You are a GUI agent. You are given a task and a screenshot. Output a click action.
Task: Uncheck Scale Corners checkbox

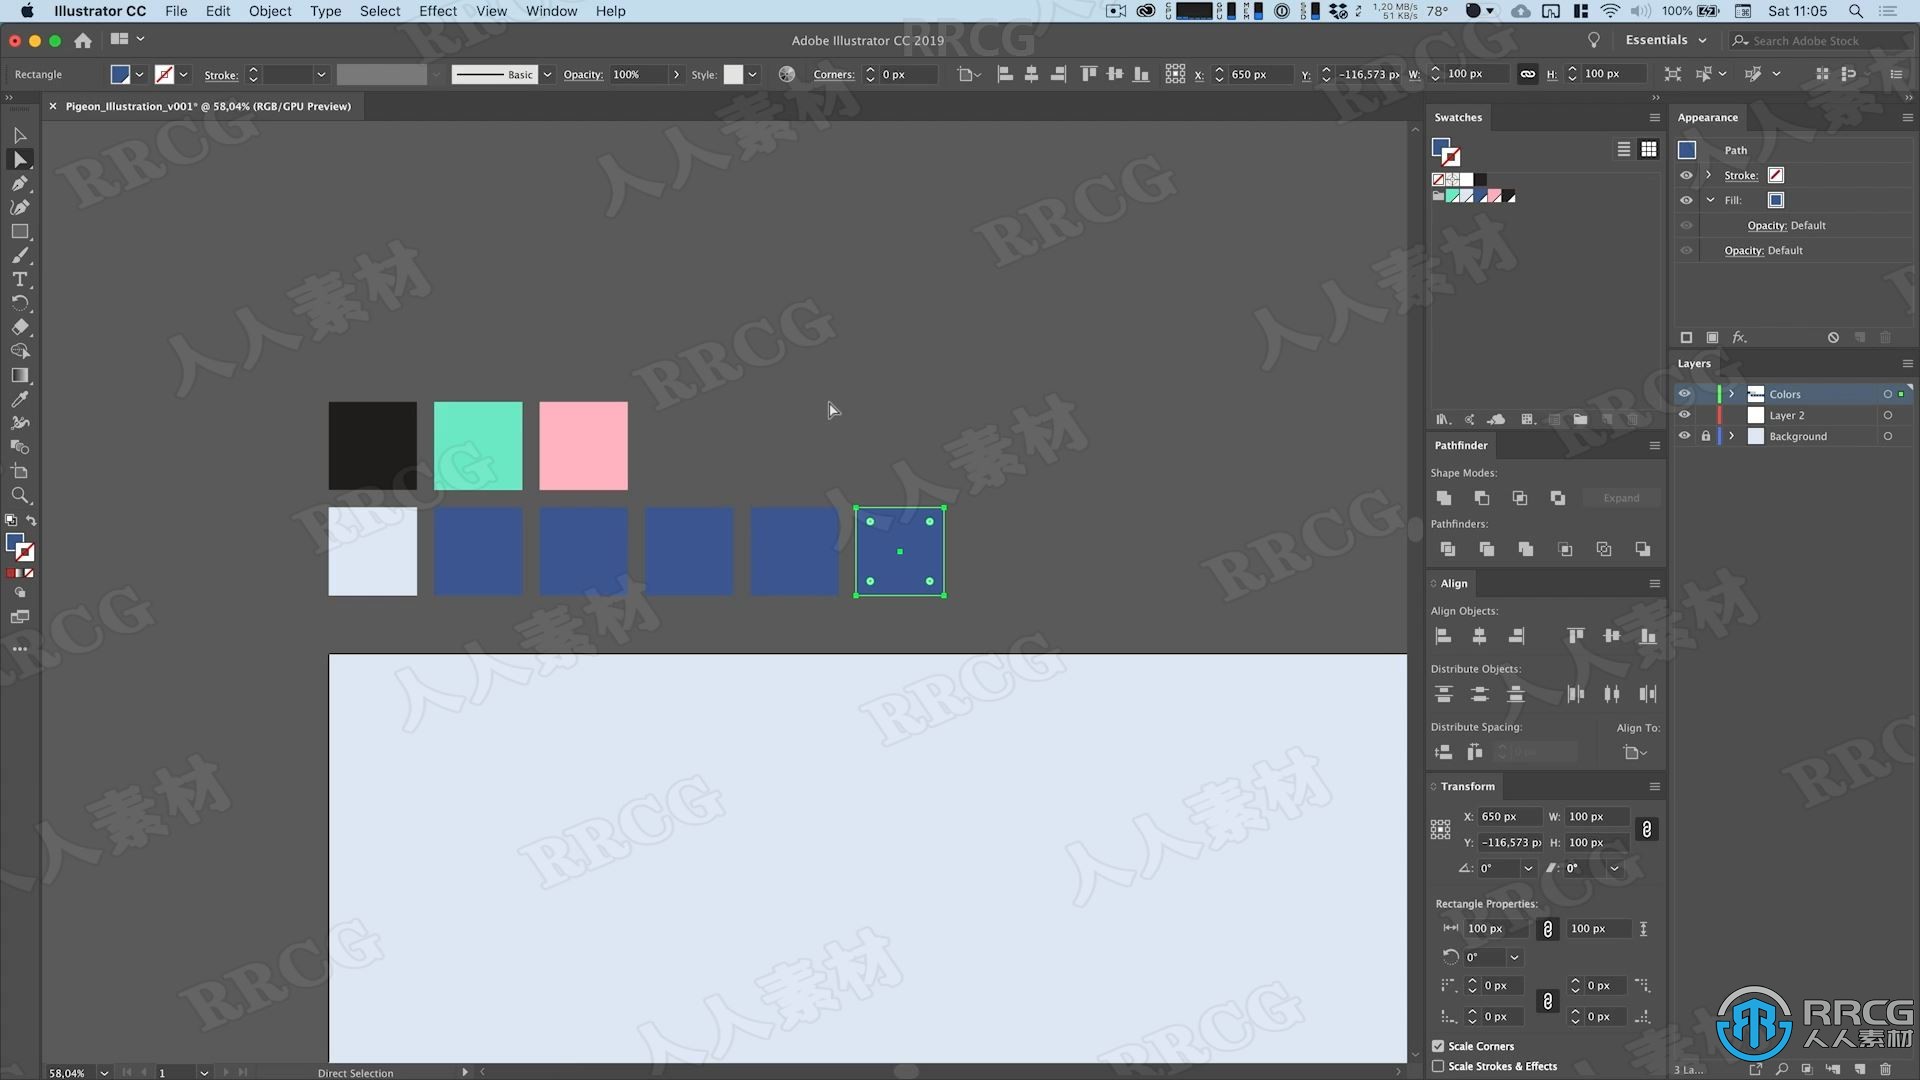[1438, 1046]
